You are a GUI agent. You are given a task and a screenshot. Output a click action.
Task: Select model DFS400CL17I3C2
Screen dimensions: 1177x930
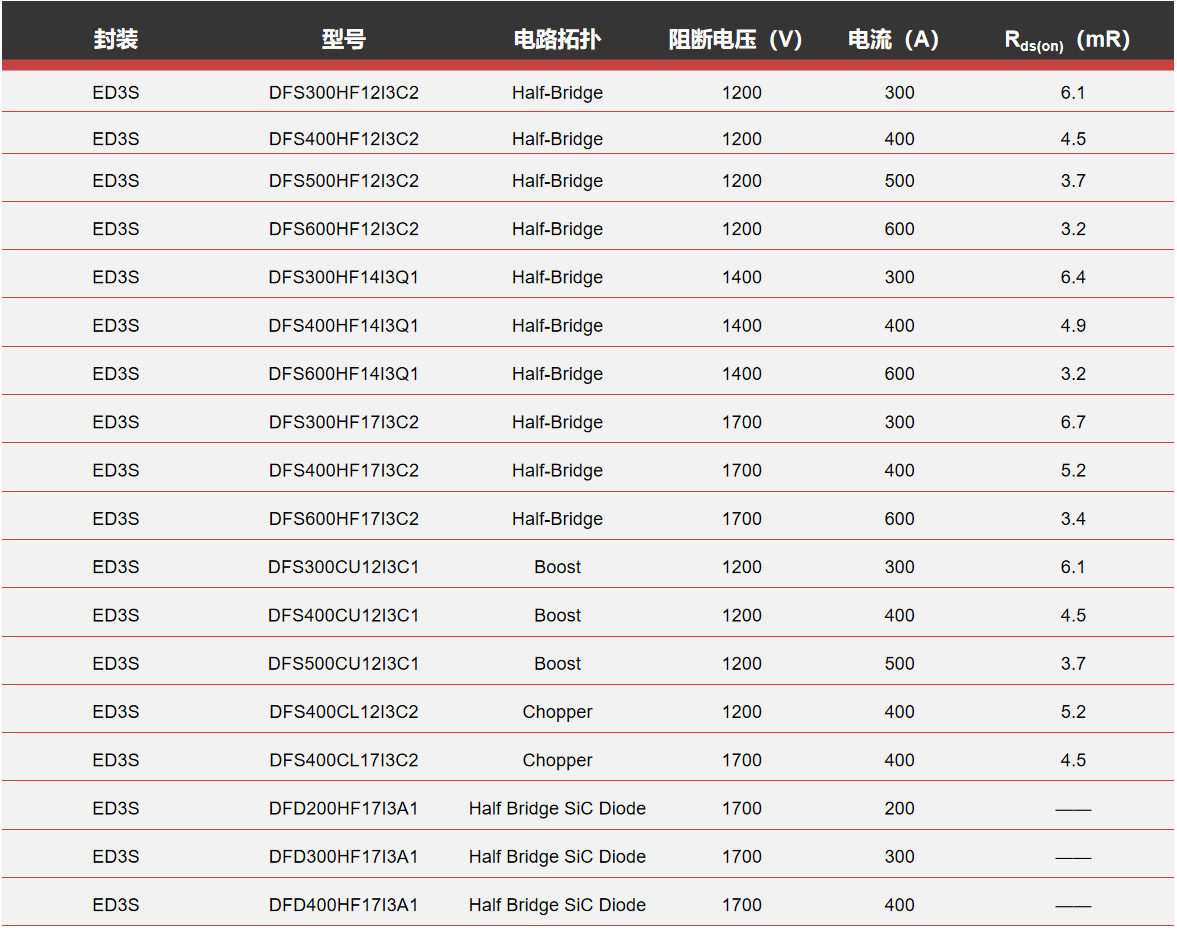[344, 760]
